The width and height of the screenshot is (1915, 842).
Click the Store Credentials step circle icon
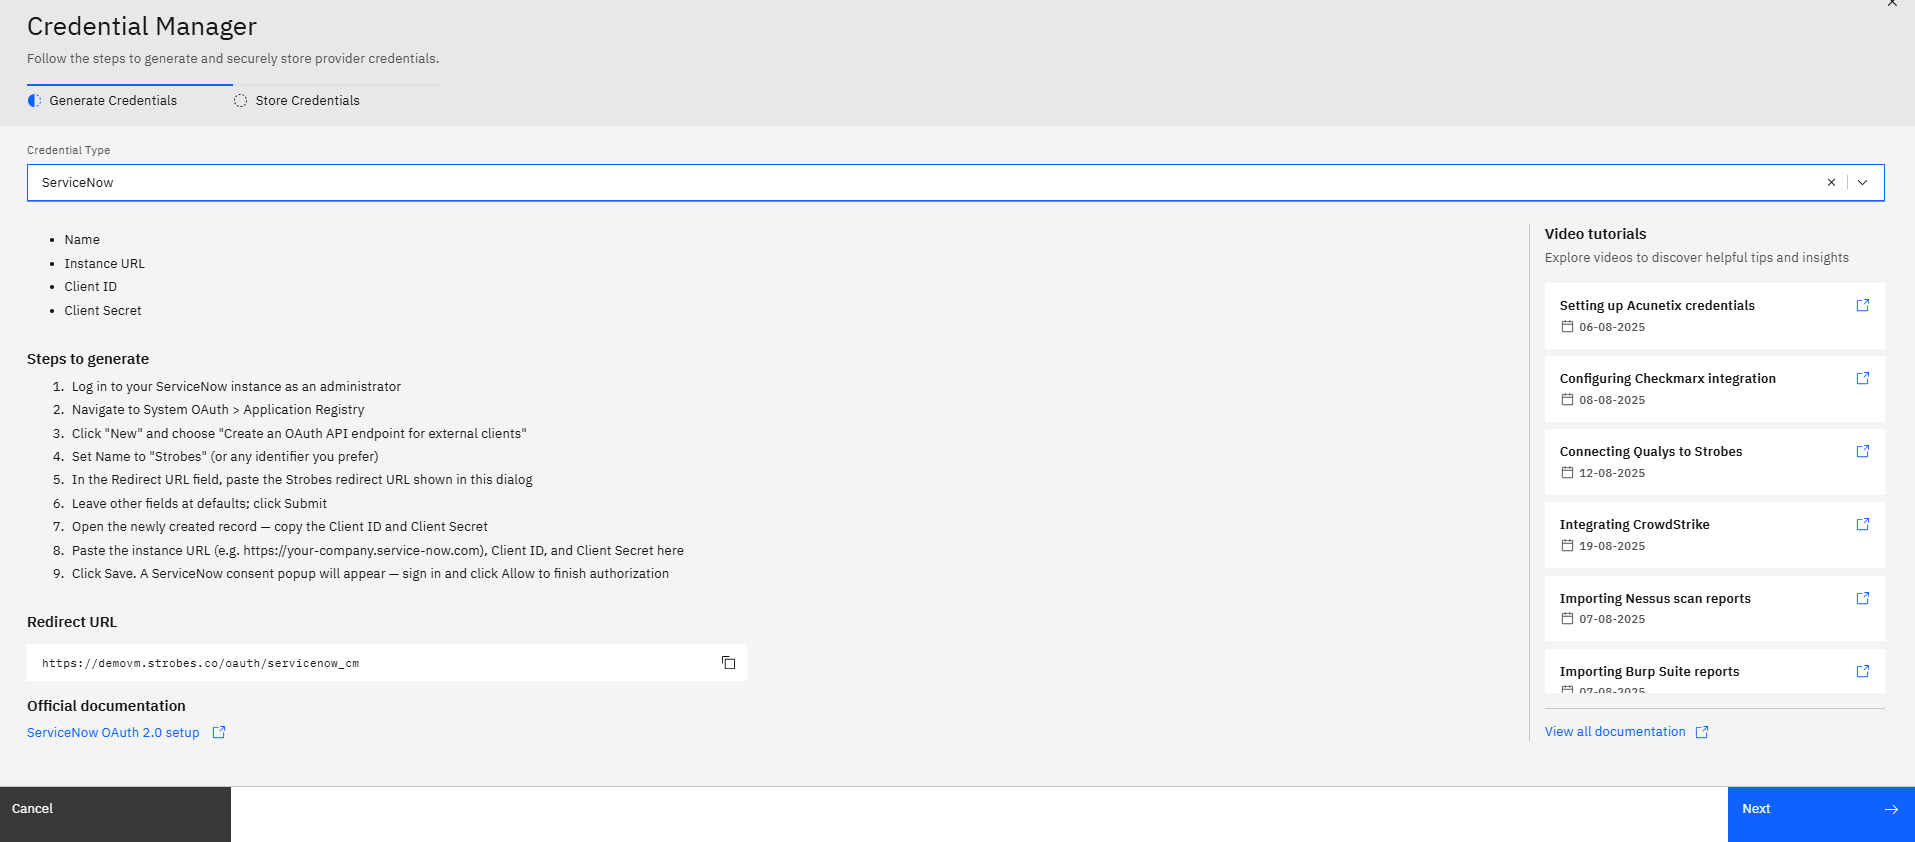click(240, 100)
